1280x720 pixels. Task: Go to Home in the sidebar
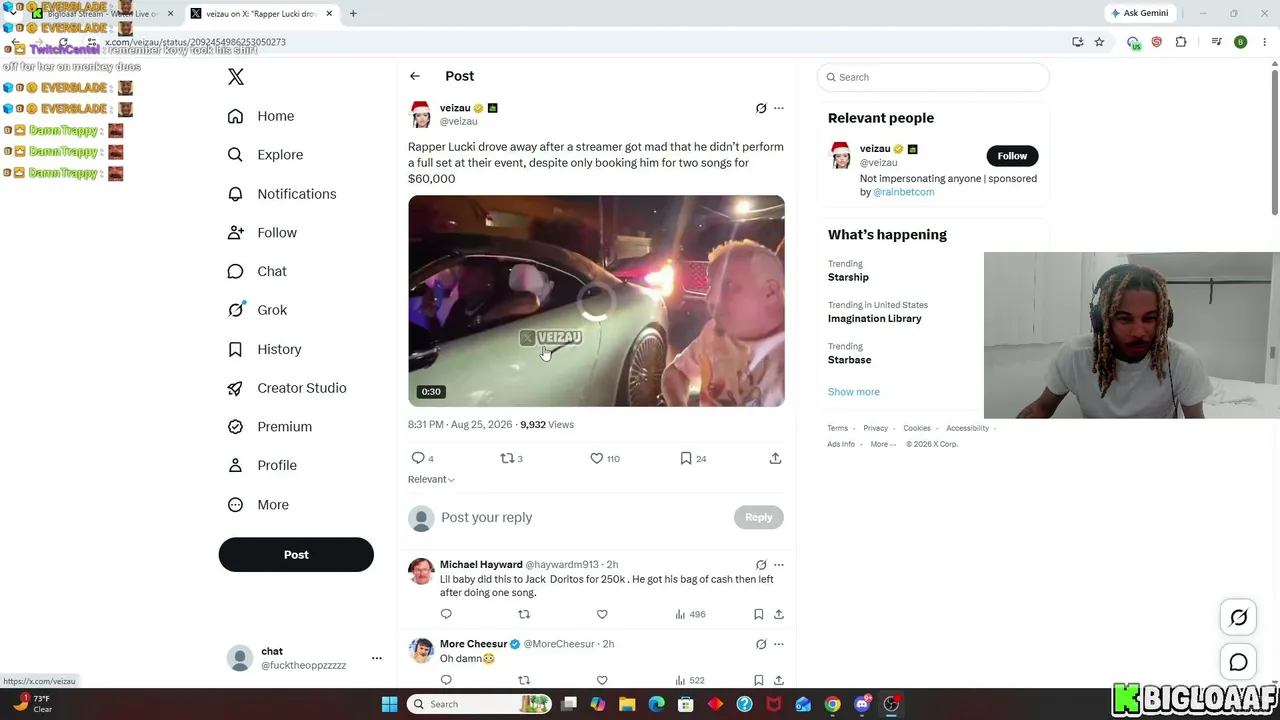261,116
